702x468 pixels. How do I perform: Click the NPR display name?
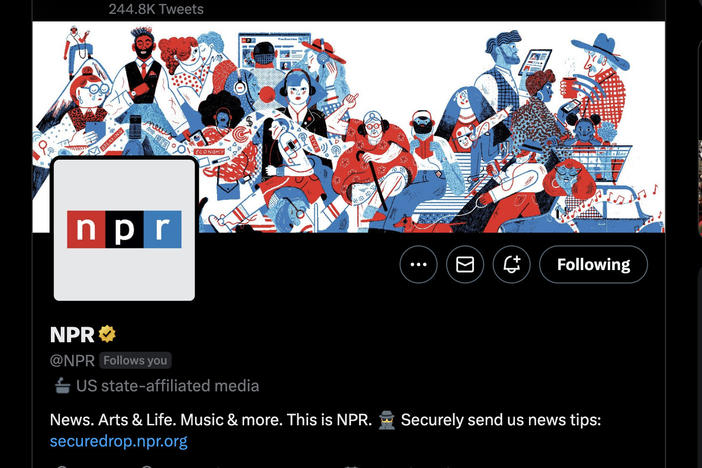[72, 335]
